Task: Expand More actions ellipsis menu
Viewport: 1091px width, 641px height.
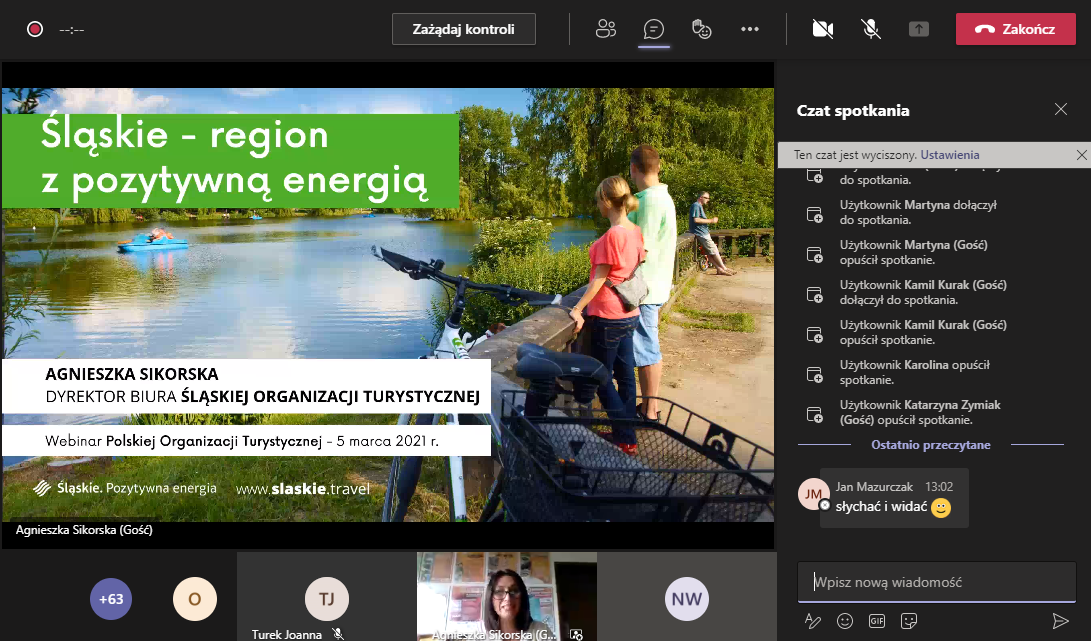Action: point(750,29)
